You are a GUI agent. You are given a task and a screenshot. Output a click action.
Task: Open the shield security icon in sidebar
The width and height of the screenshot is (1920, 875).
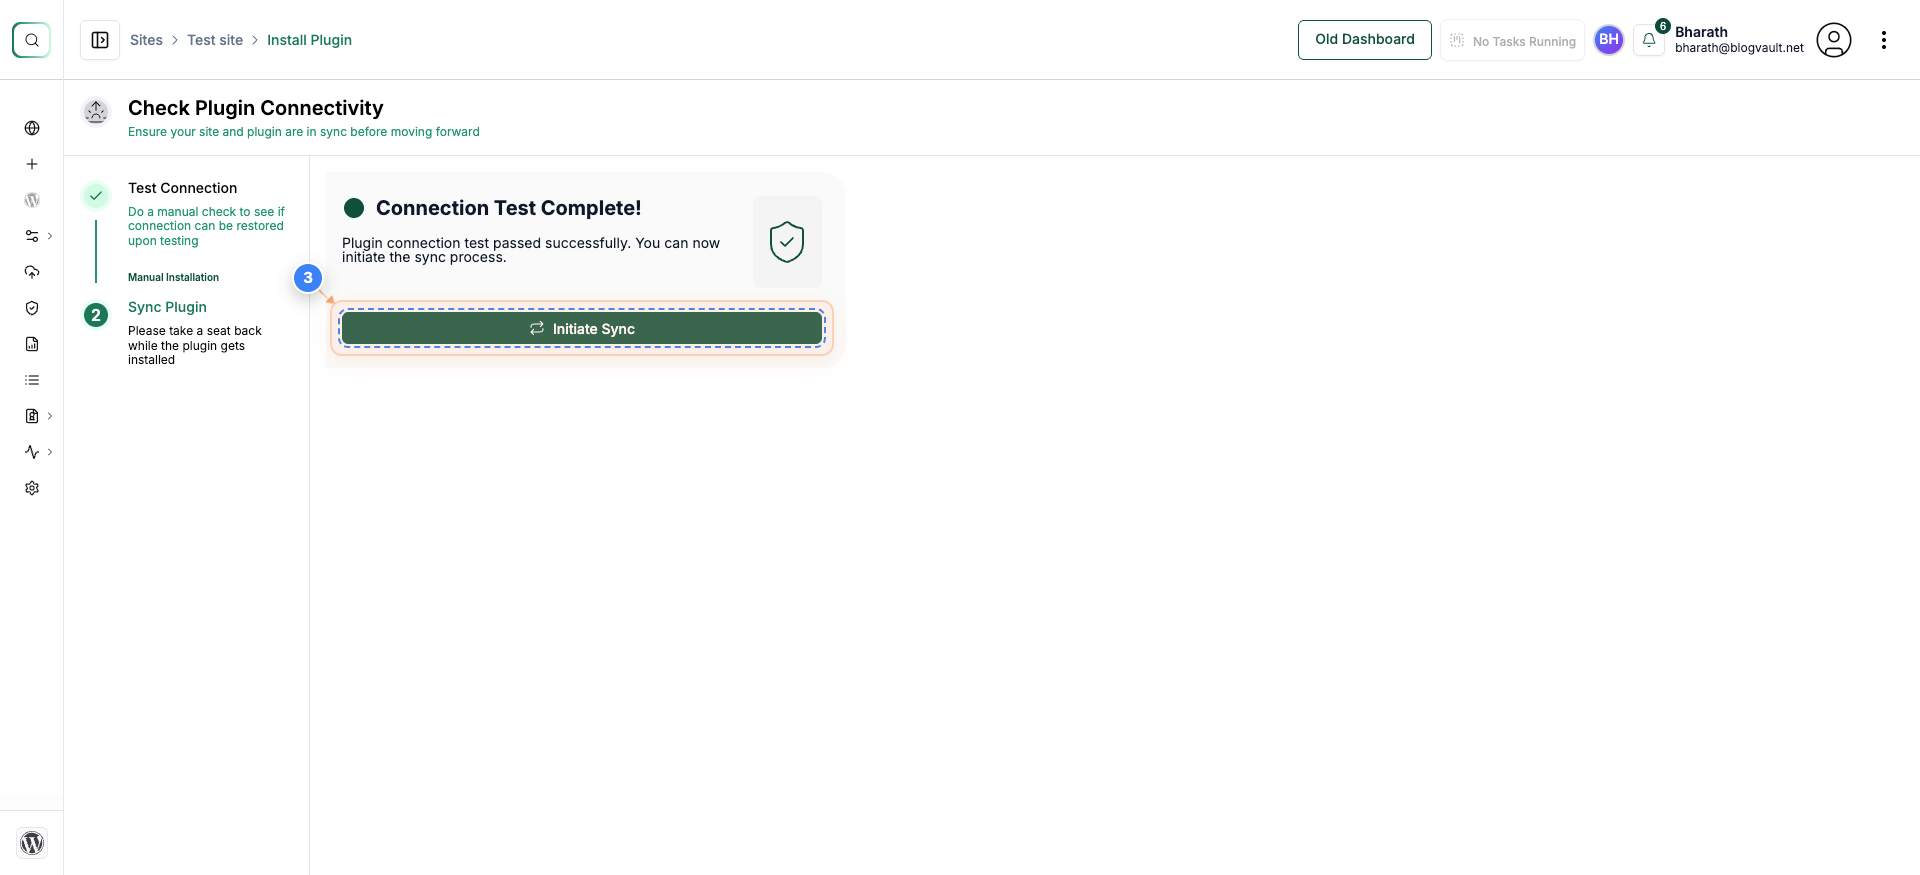tap(32, 308)
